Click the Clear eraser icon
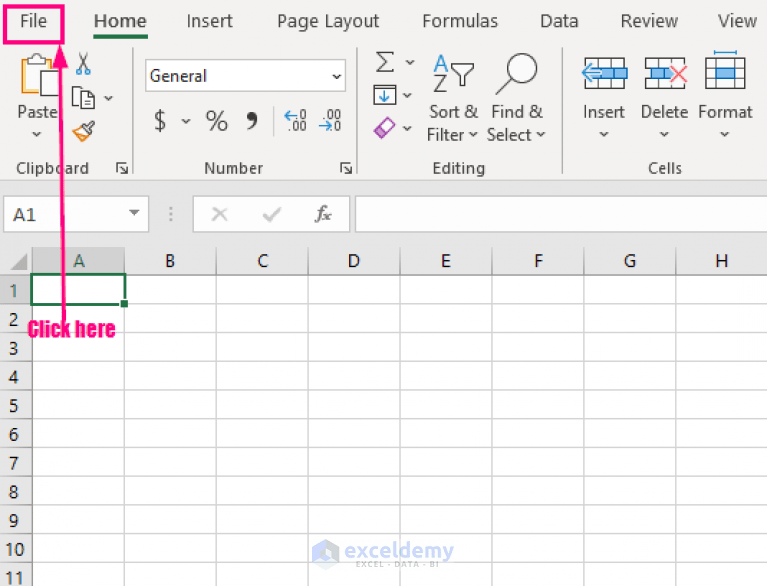The image size is (767, 586). click(384, 128)
